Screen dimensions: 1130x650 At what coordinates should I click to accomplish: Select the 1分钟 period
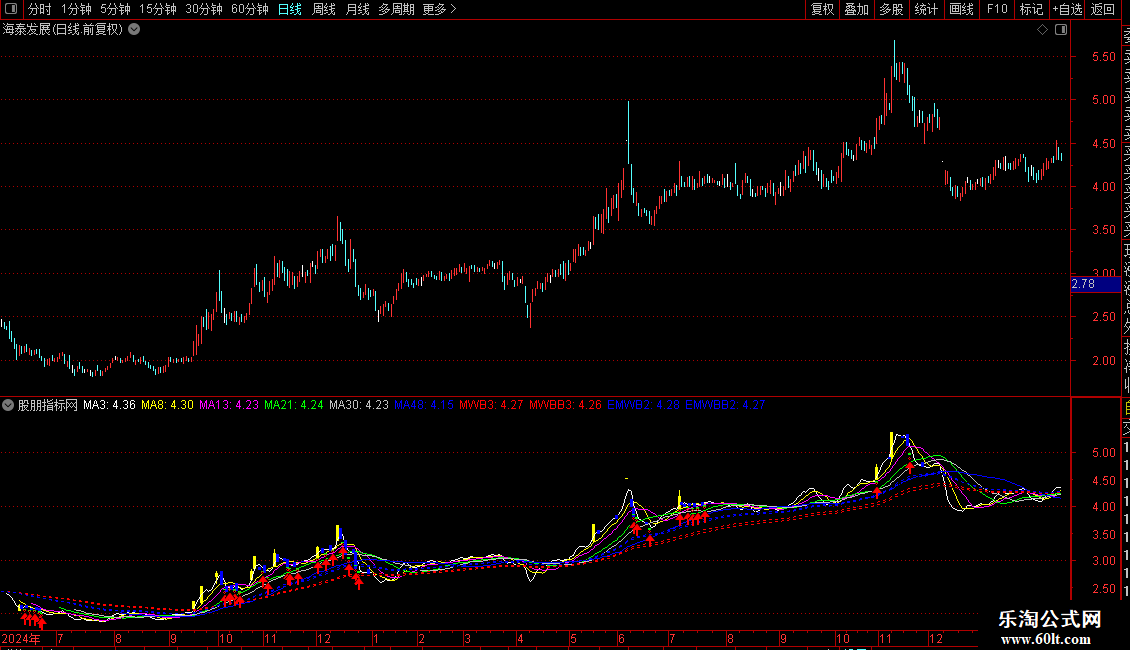[x=76, y=9]
